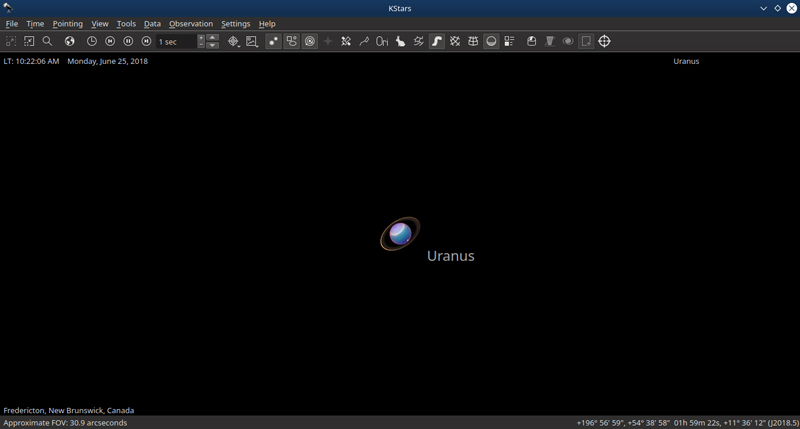Screen dimensions: 800x429
Task: Click the 'Uranus' focus label at the top right
Action: coord(686,61)
